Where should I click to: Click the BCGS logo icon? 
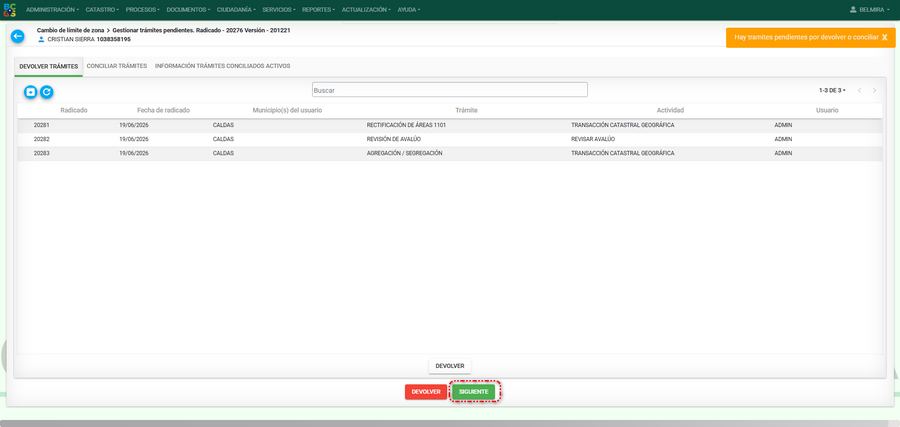pyautogui.click(x=10, y=10)
